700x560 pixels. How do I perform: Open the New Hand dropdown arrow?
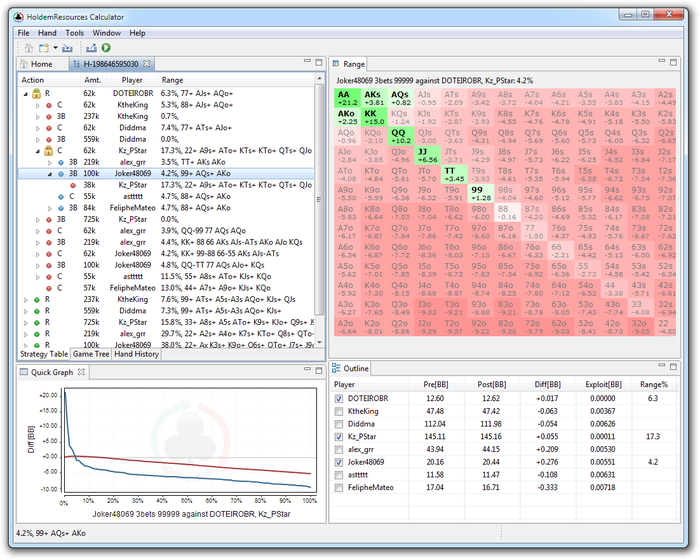pyautogui.click(x=55, y=47)
